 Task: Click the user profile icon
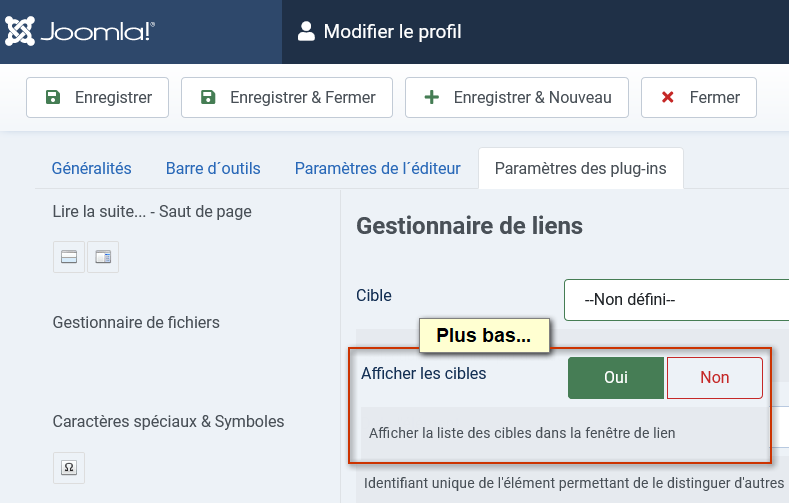(306, 31)
